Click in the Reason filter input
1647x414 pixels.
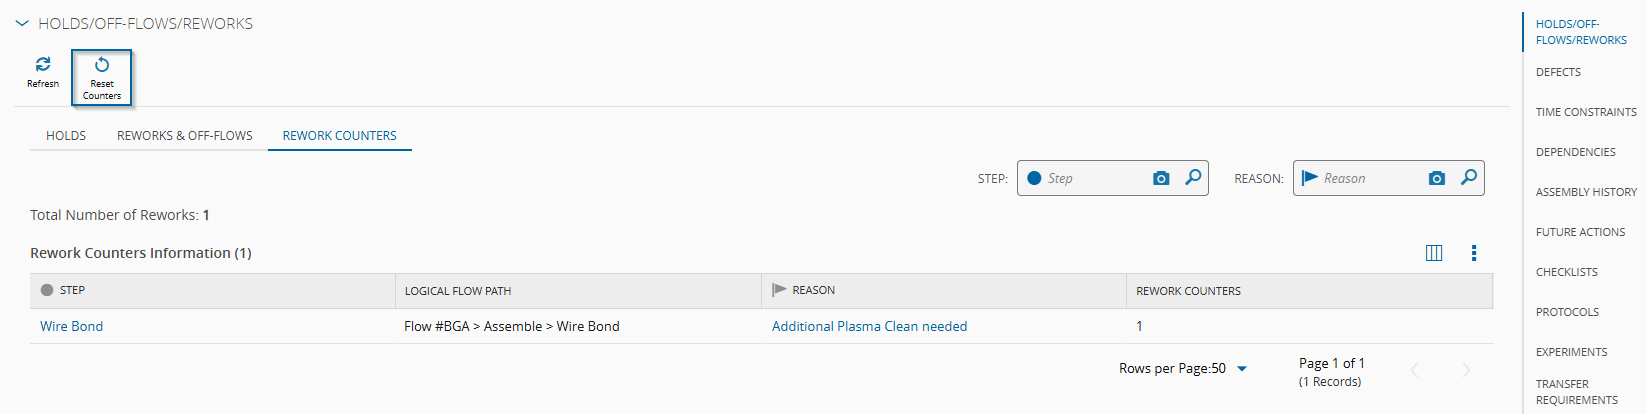tap(1370, 178)
